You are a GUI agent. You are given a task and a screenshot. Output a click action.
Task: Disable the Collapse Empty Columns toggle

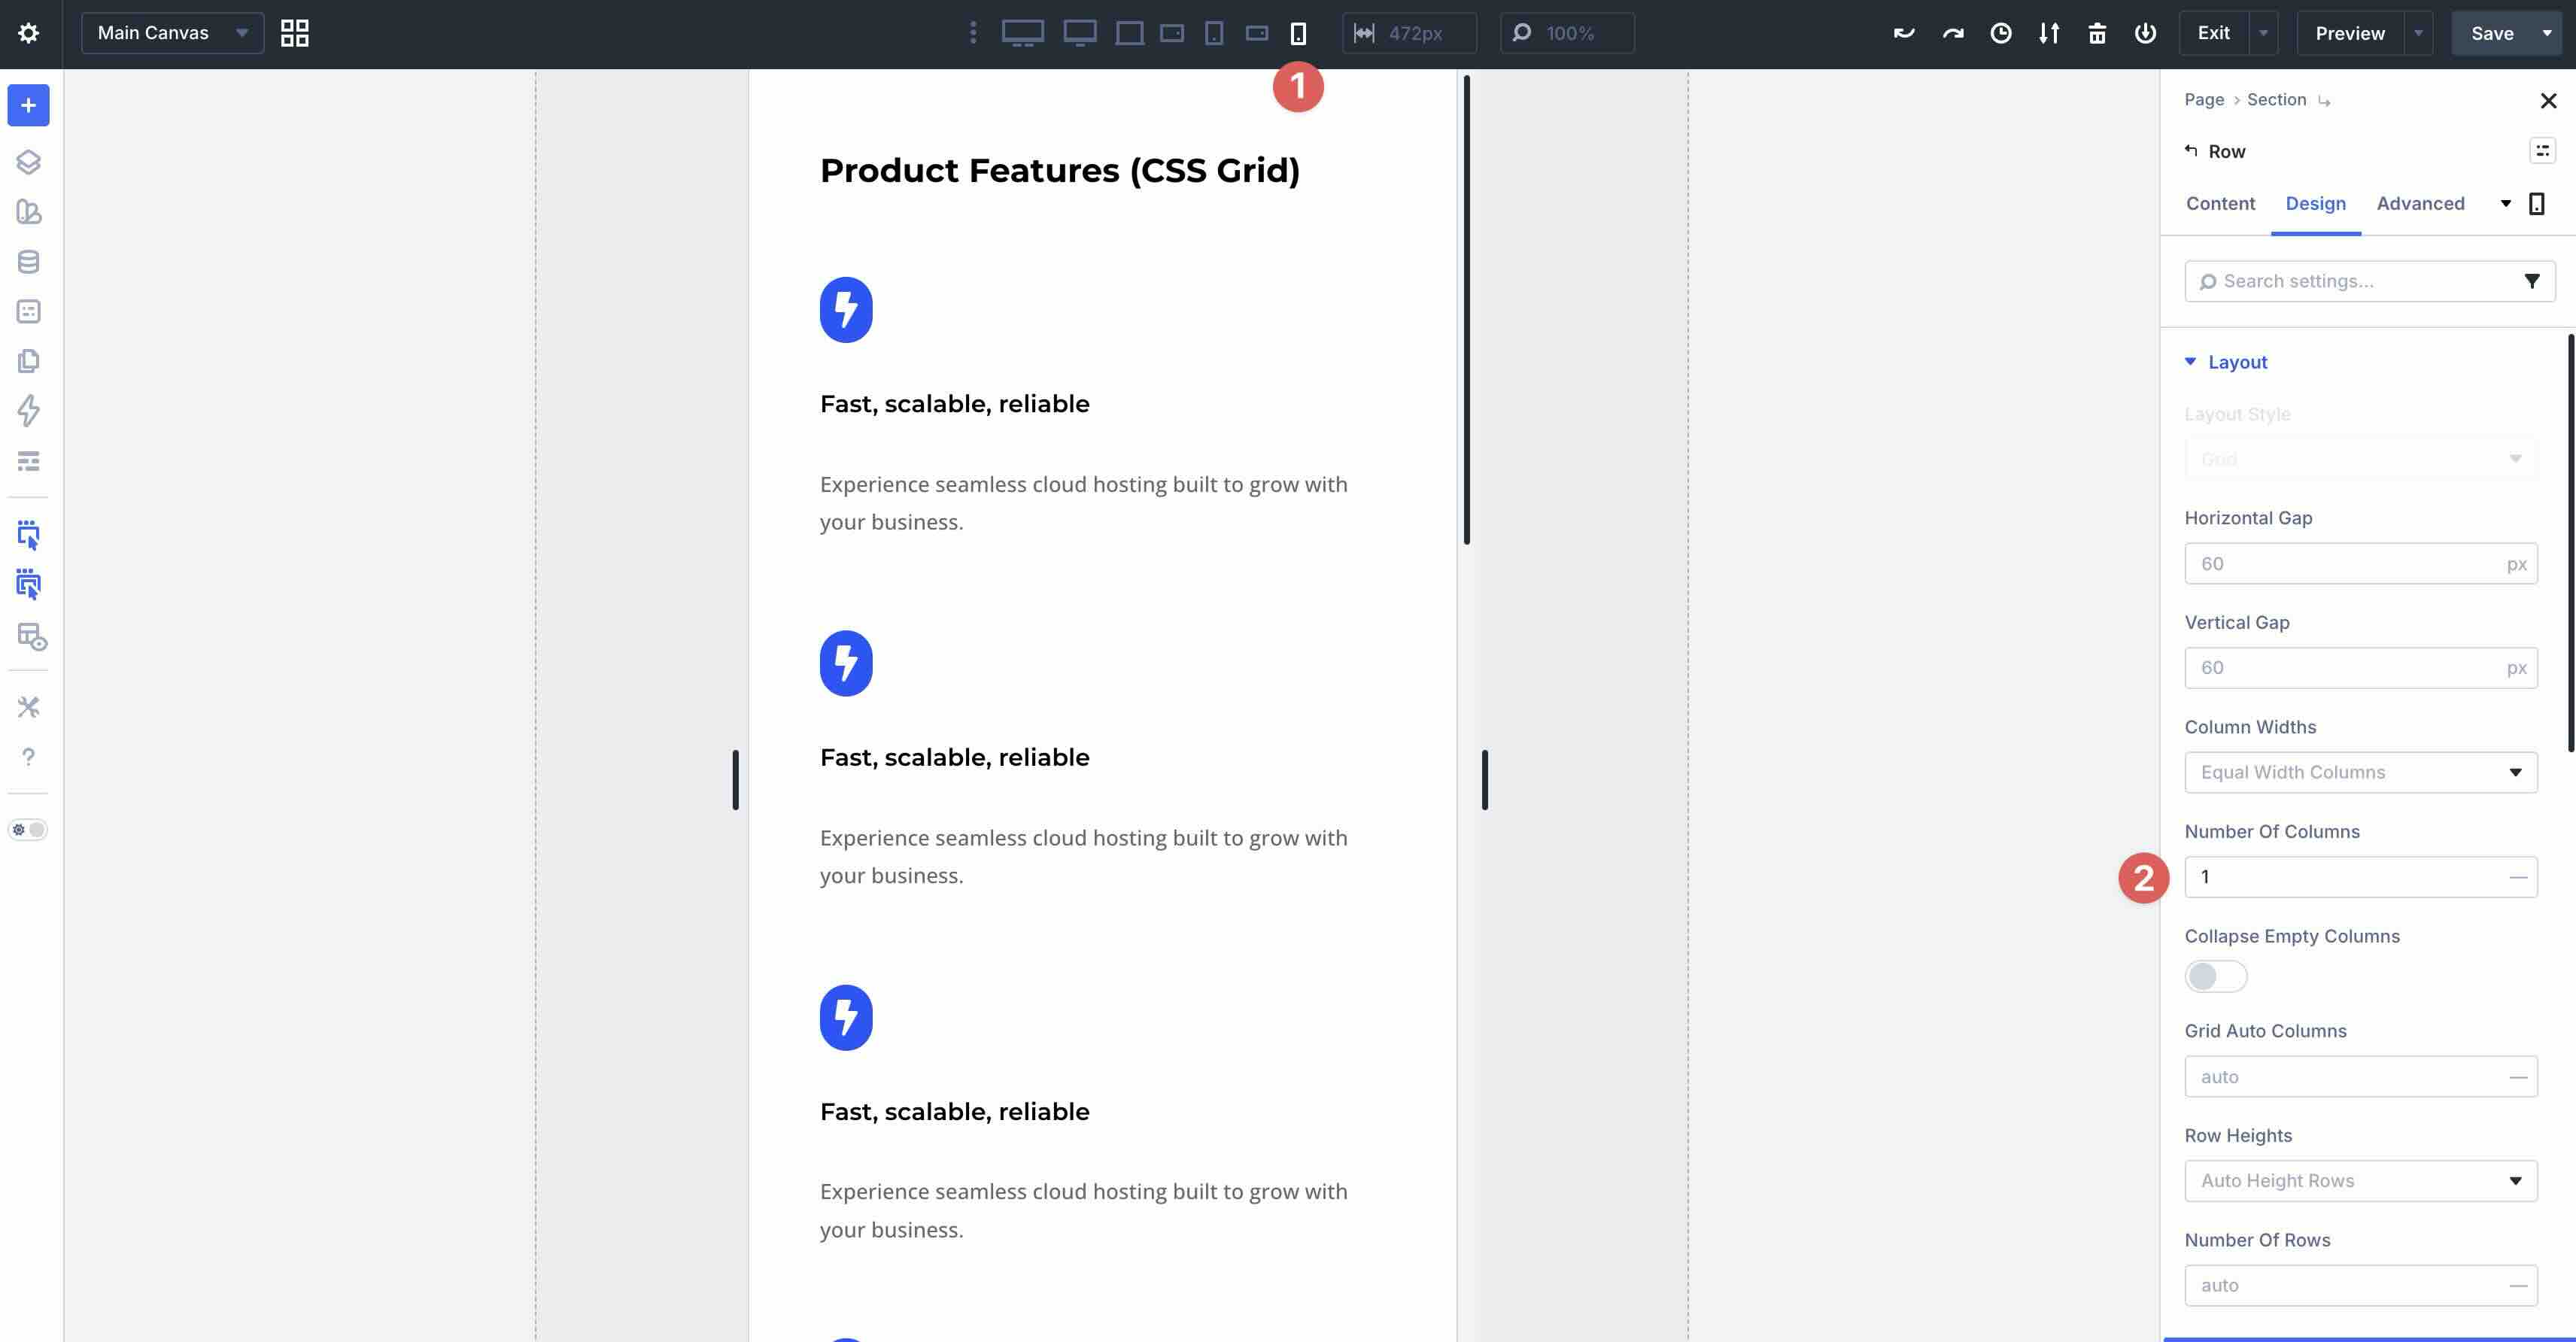(x=2214, y=975)
